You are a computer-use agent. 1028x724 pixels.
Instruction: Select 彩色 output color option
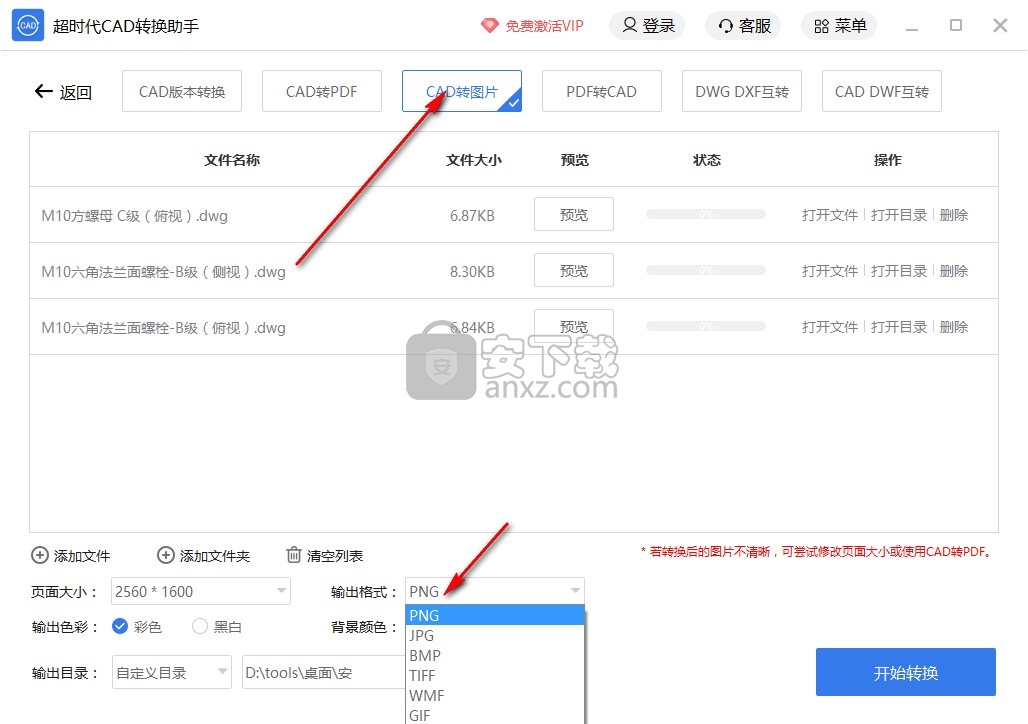[119, 626]
